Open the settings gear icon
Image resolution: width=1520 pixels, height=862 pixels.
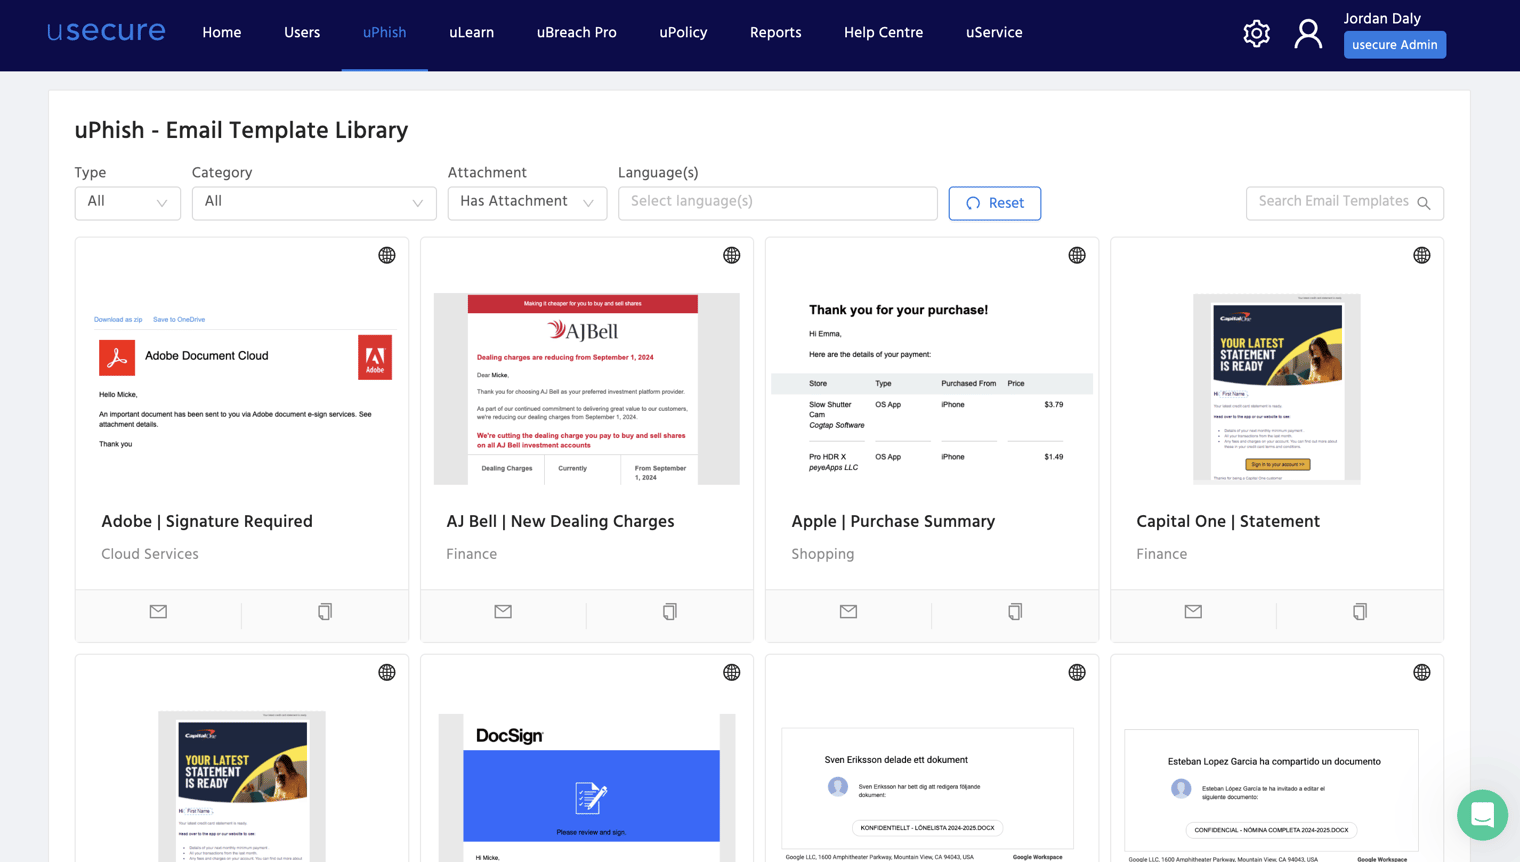[x=1256, y=33]
